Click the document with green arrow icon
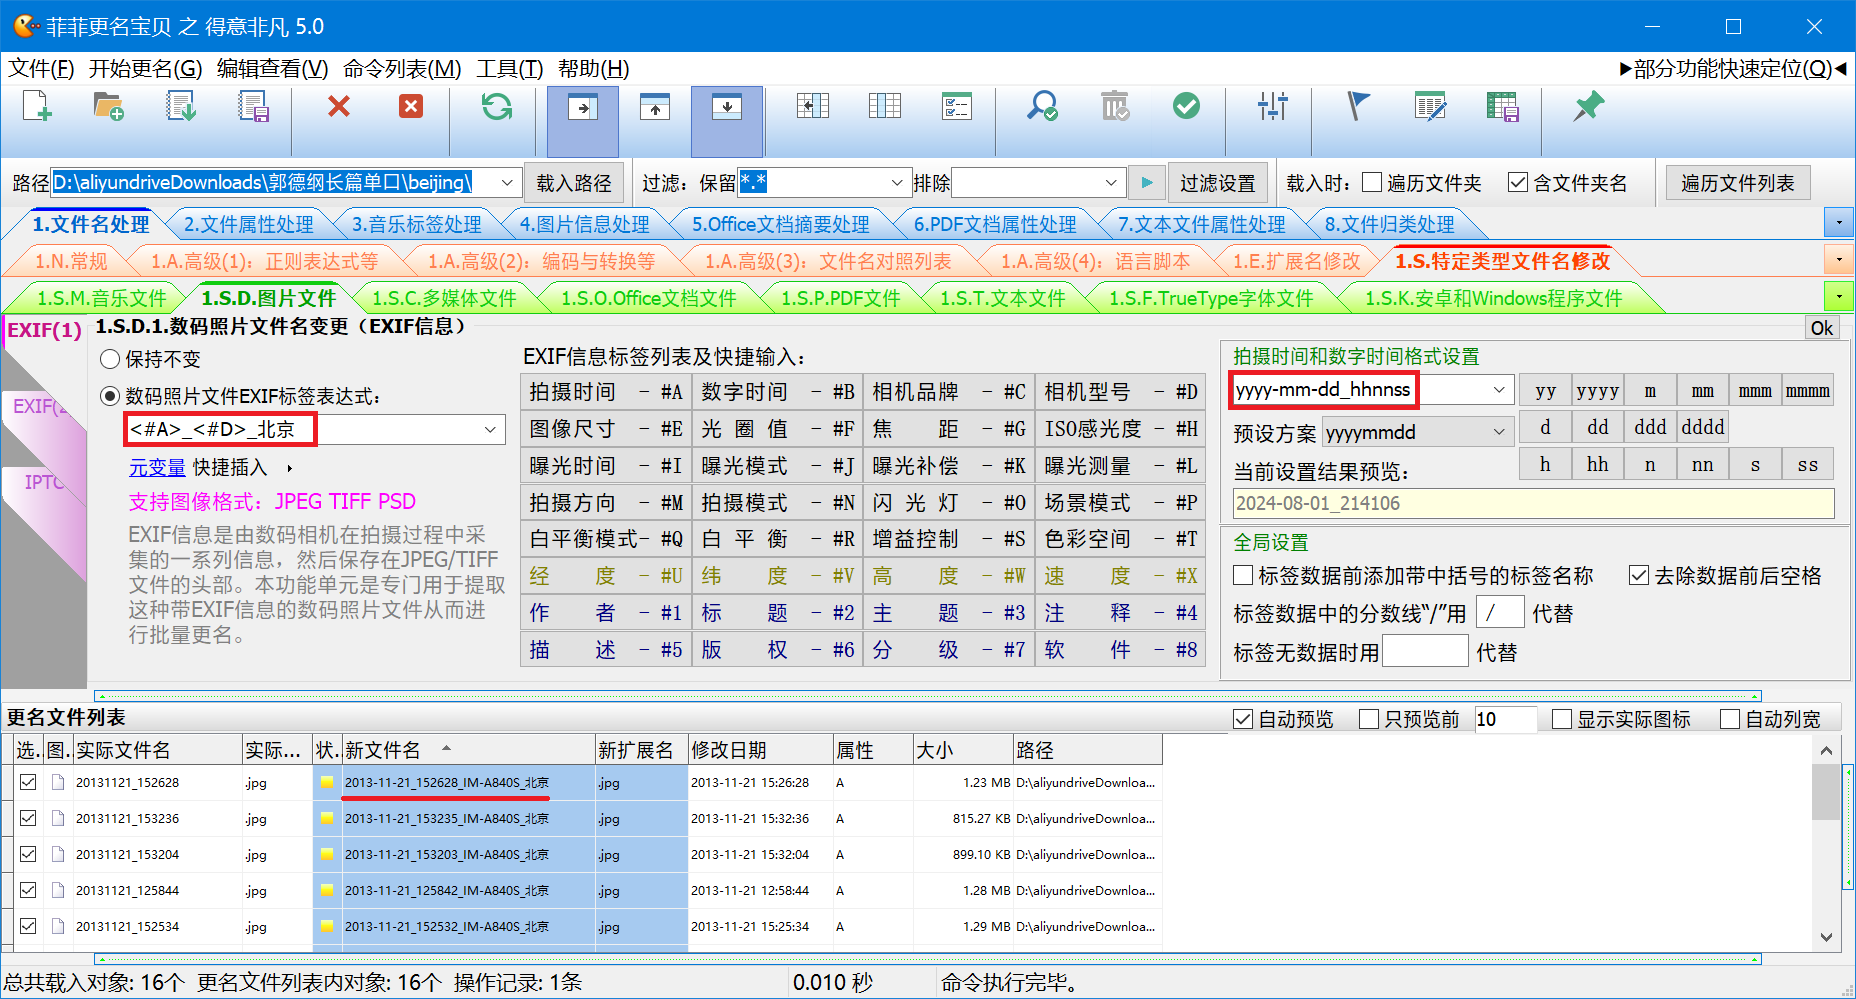The image size is (1856, 999). pos(181,106)
